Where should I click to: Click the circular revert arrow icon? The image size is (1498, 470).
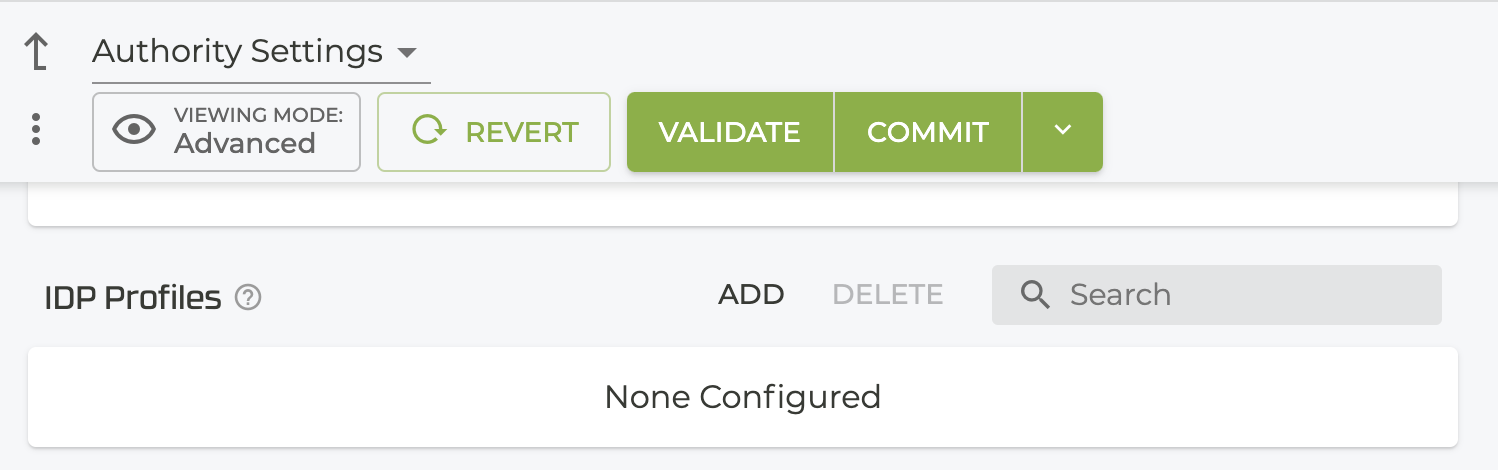[x=430, y=131]
